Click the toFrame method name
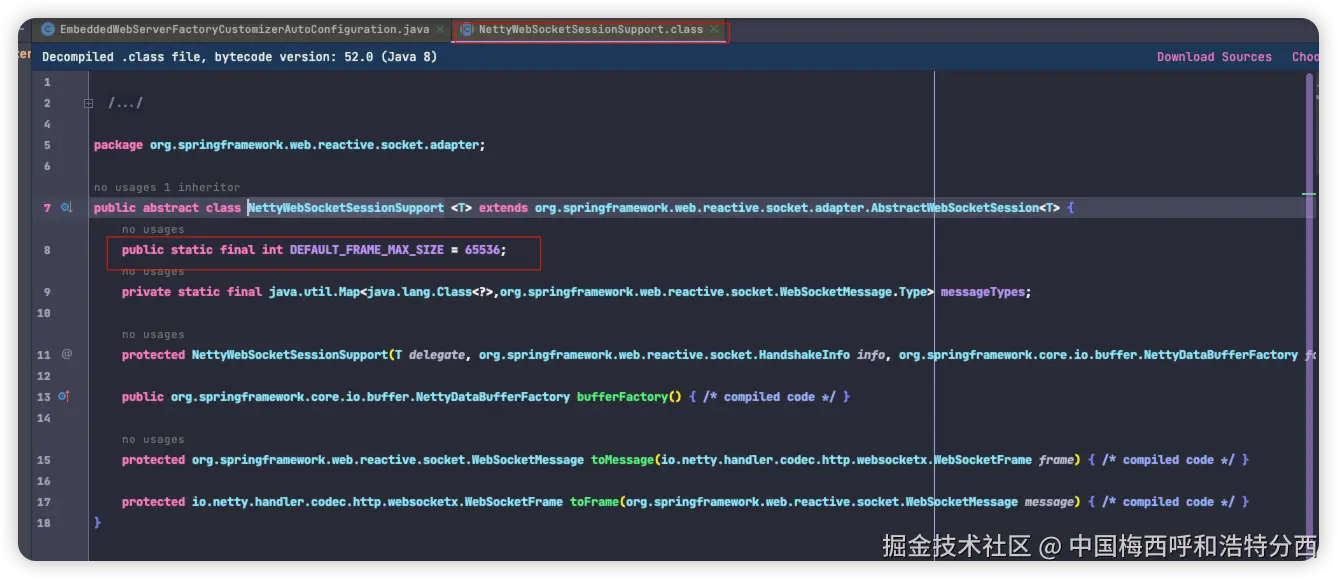 (x=594, y=502)
